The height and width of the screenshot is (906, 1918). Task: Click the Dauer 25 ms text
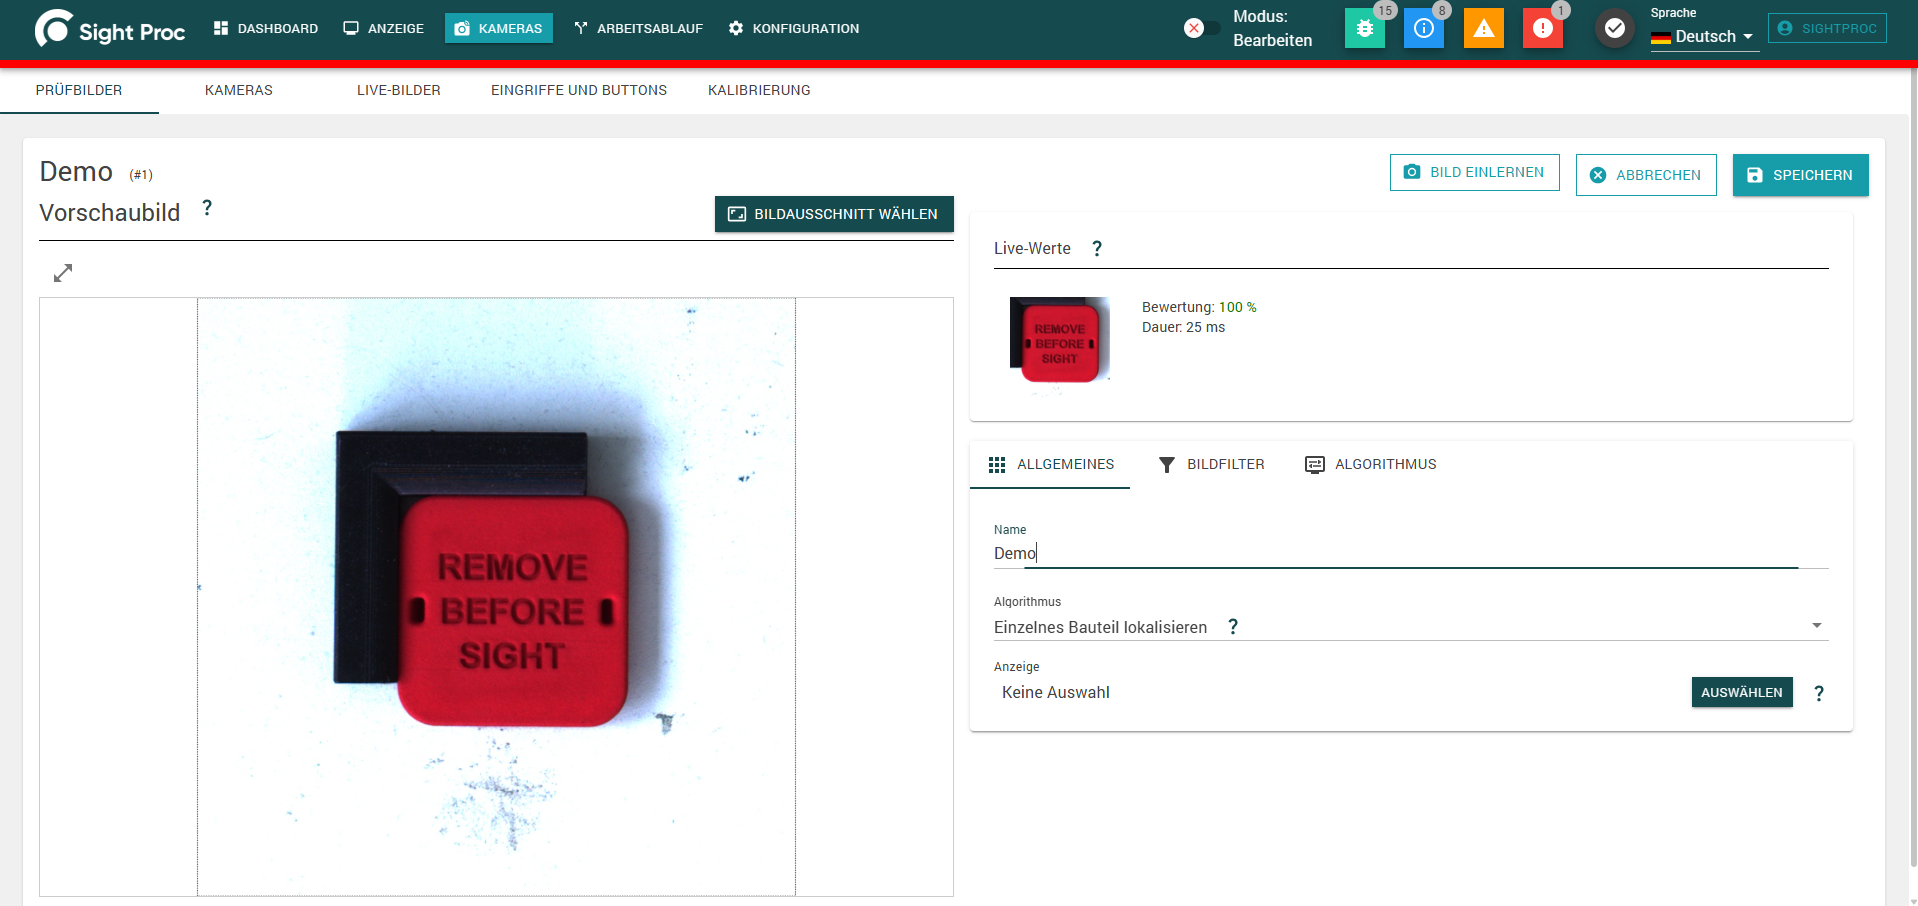click(x=1183, y=327)
